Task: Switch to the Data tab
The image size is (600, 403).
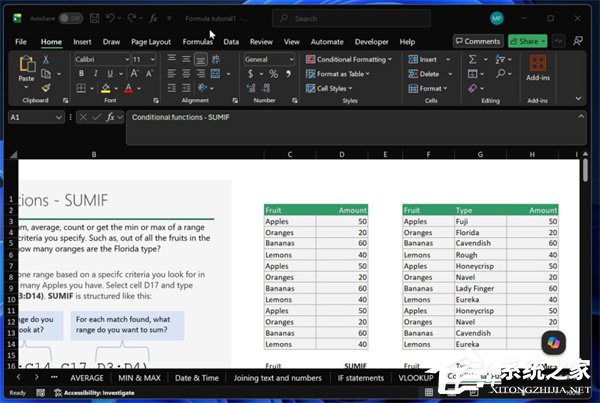Action: click(231, 41)
